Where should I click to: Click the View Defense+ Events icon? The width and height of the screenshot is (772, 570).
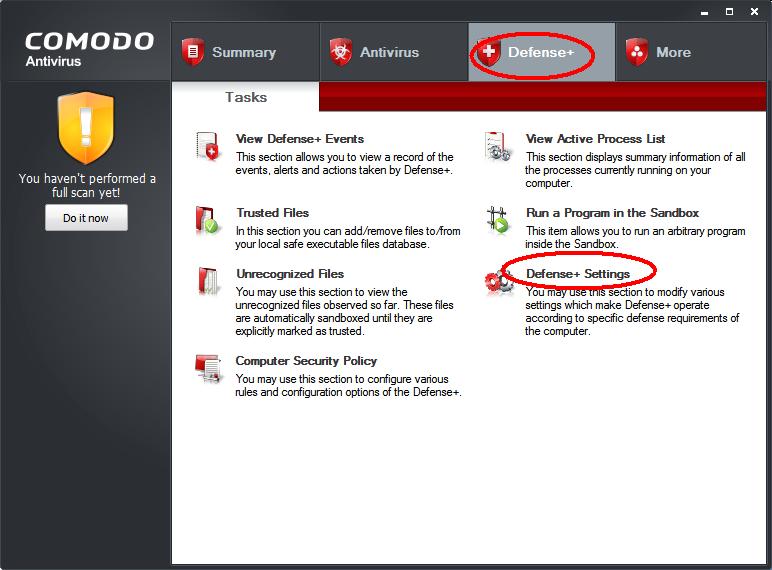coord(208,147)
